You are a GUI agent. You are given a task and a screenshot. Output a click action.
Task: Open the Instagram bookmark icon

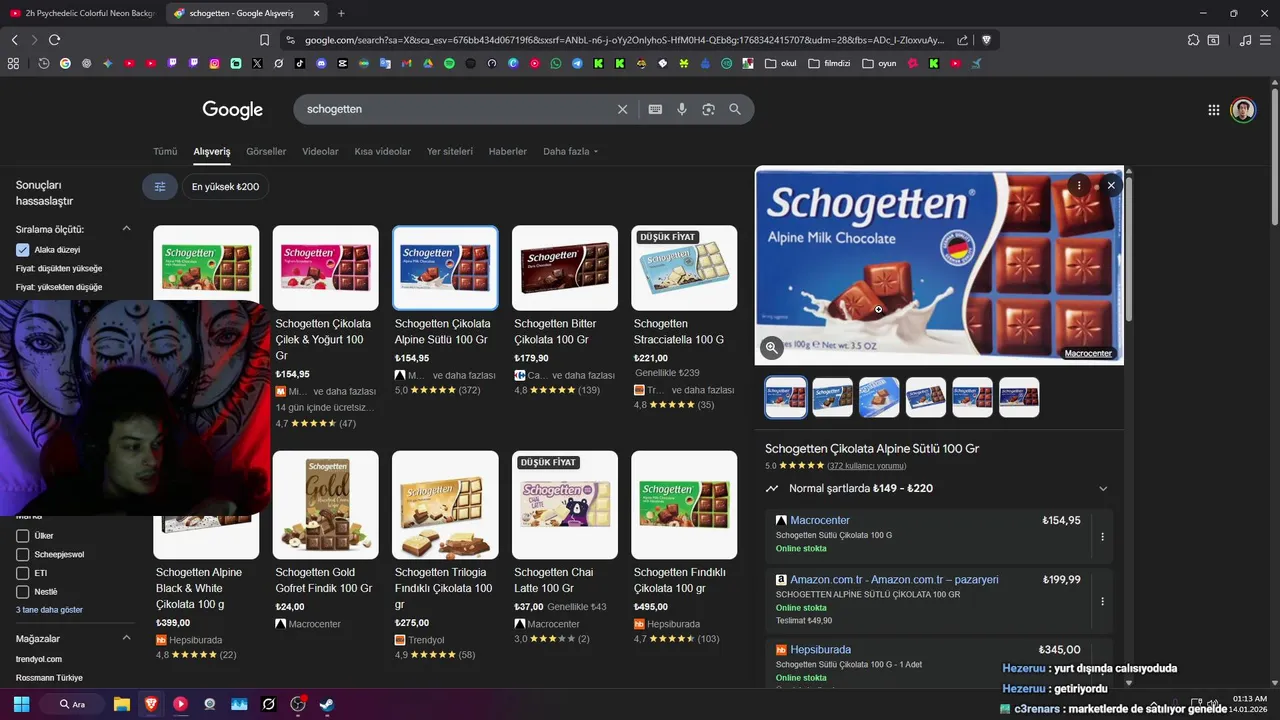point(214,64)
